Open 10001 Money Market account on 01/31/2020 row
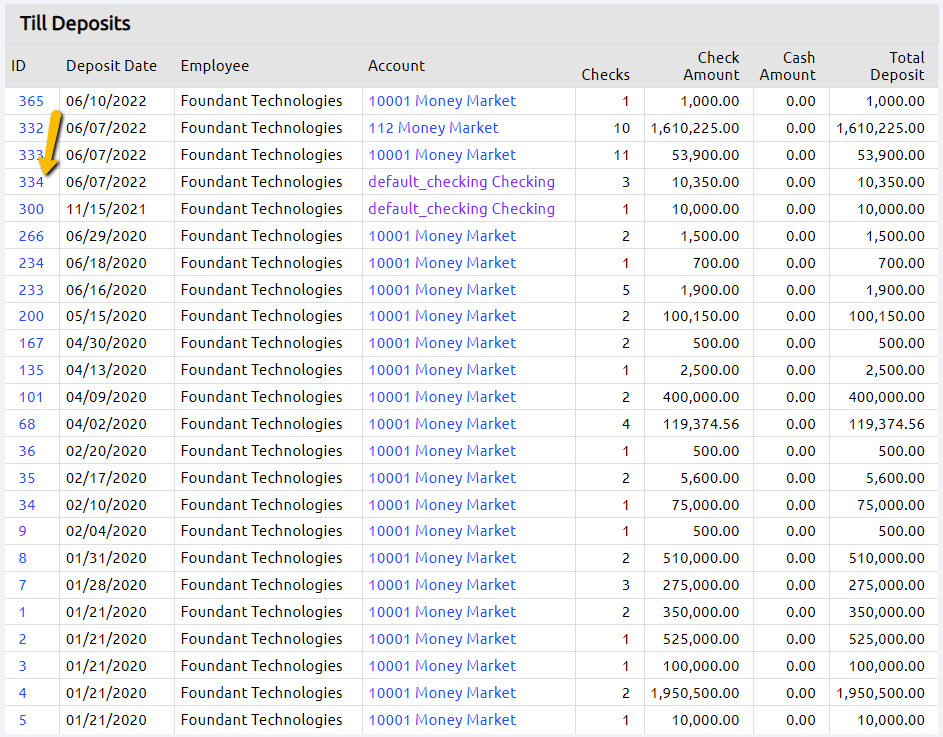Viewport: 943px width, 737px height. point(442,558)
